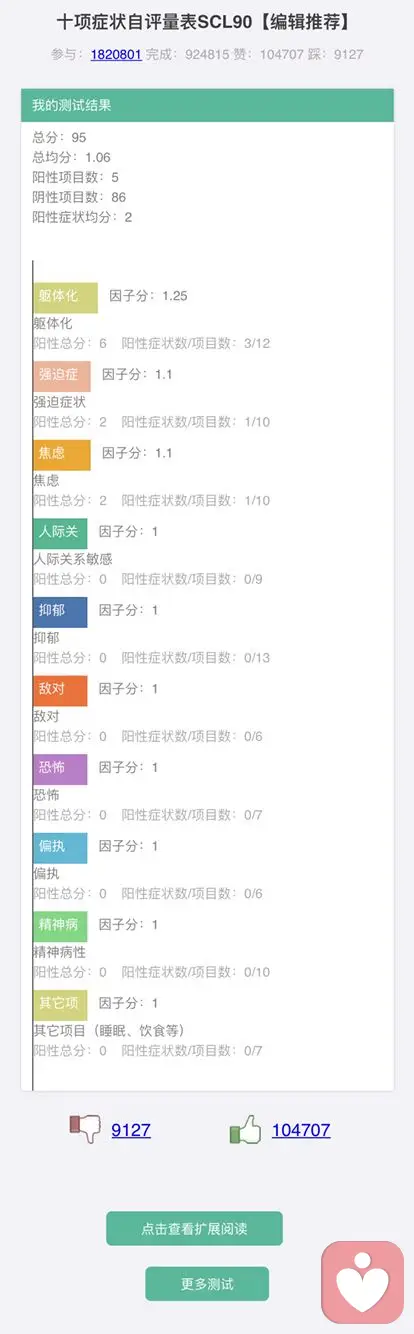Screen dimensions: 414x1334
Task: Click the 更多测试 button
Action: [207, 1284]
